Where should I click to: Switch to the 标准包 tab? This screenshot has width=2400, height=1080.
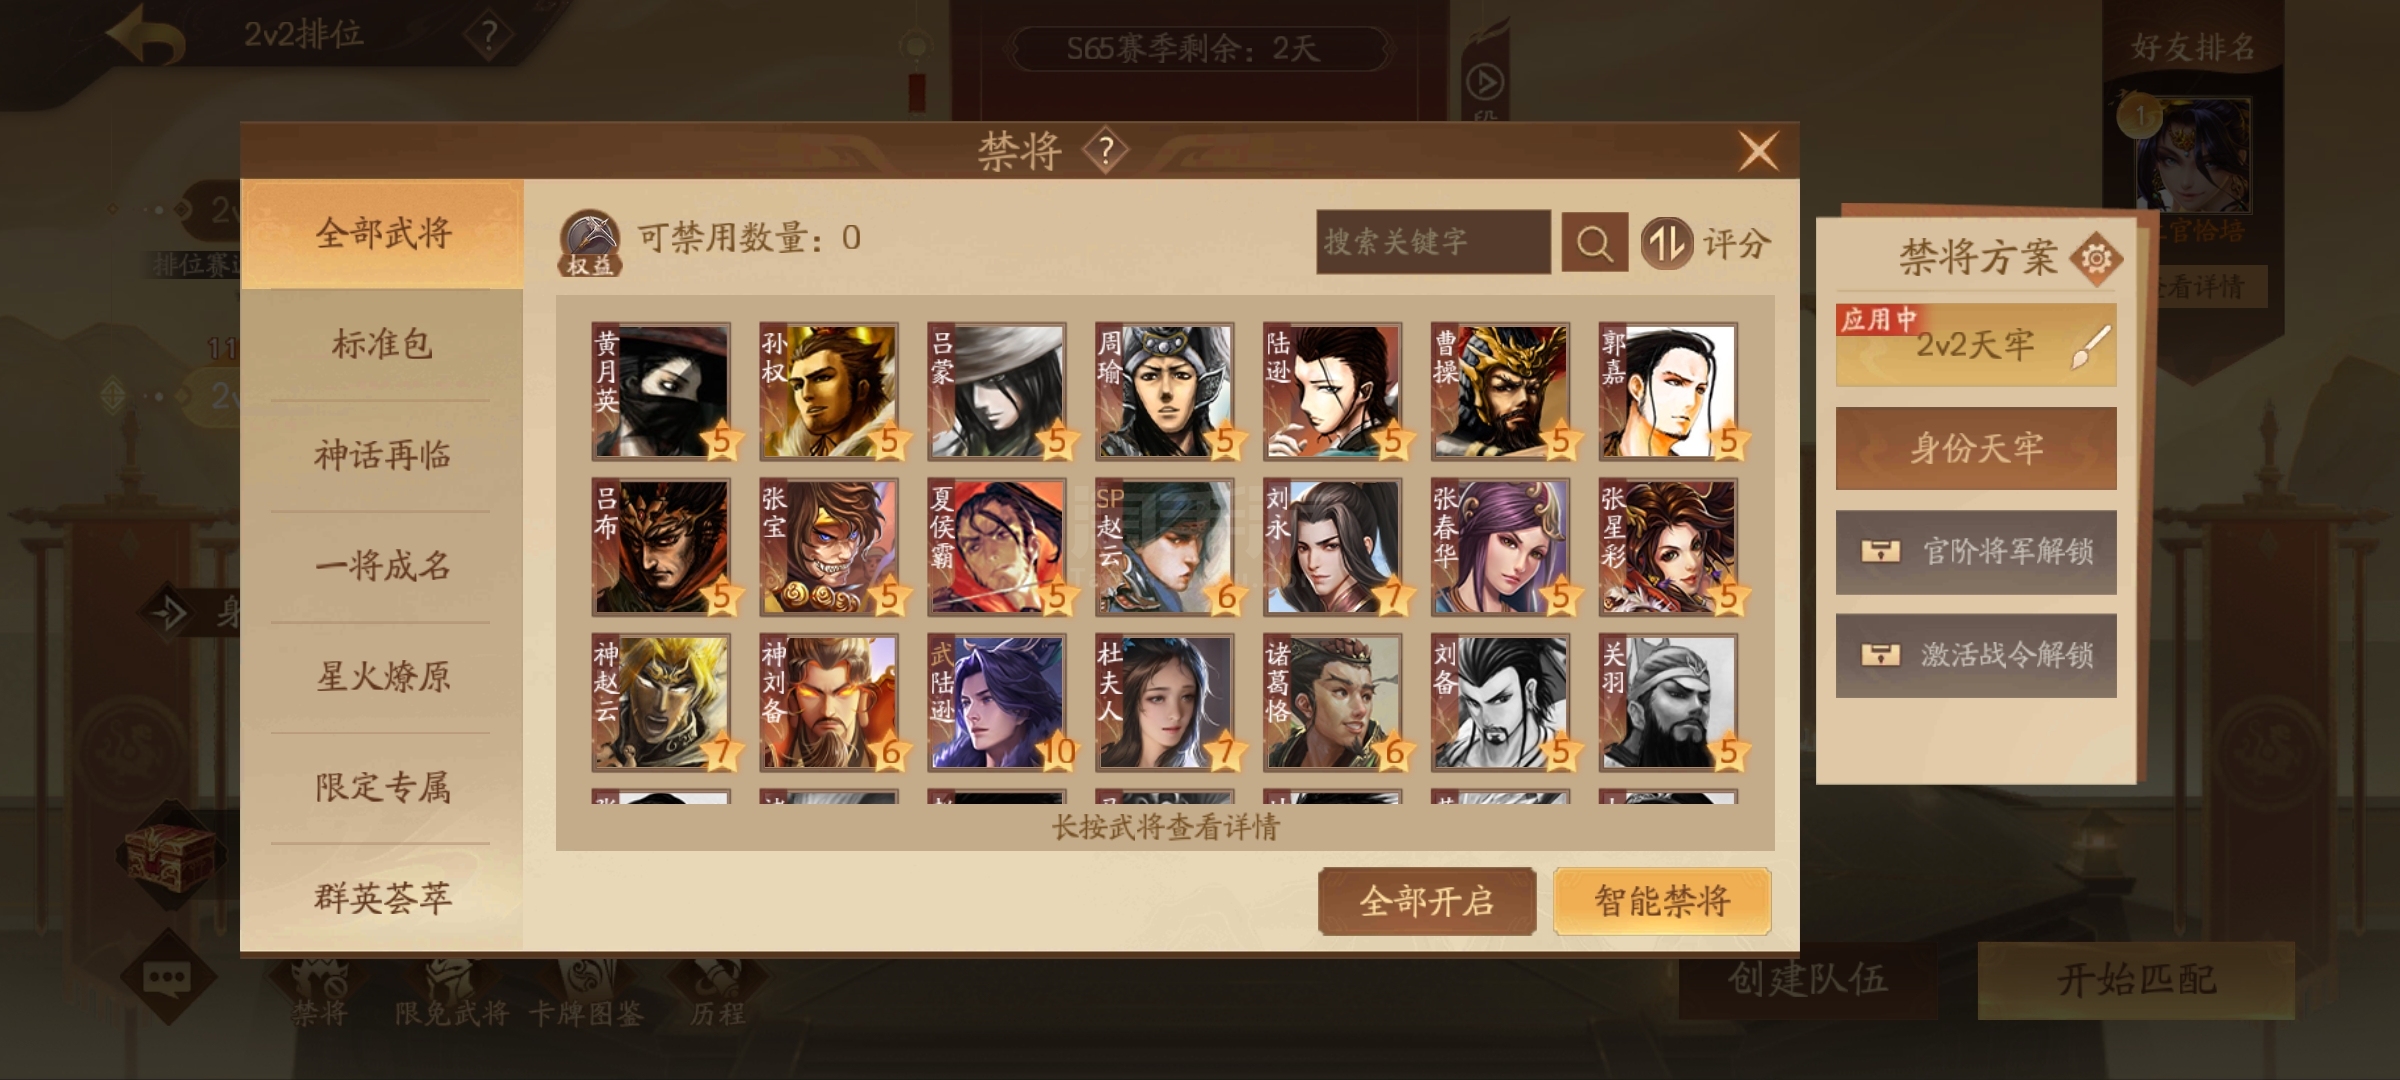pos(381,344)
